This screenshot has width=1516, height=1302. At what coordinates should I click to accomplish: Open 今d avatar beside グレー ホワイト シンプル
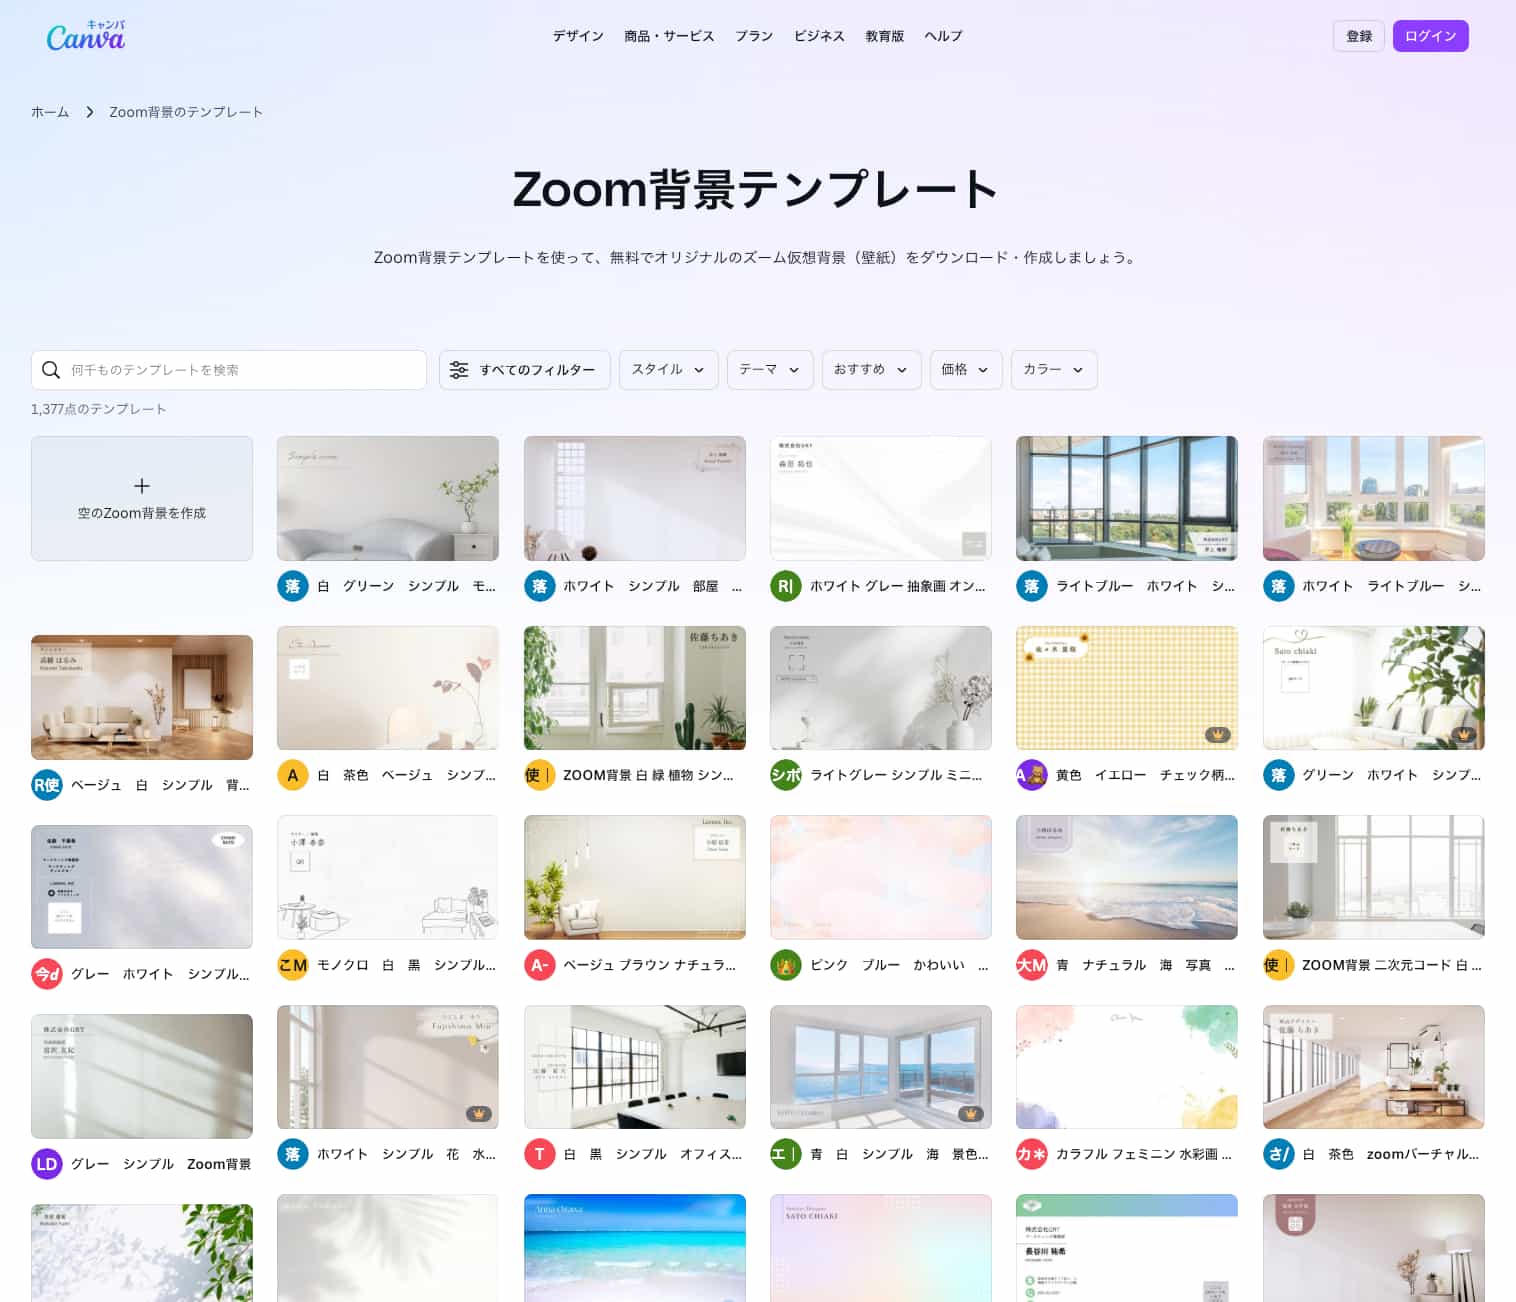(x=47, y=974)
